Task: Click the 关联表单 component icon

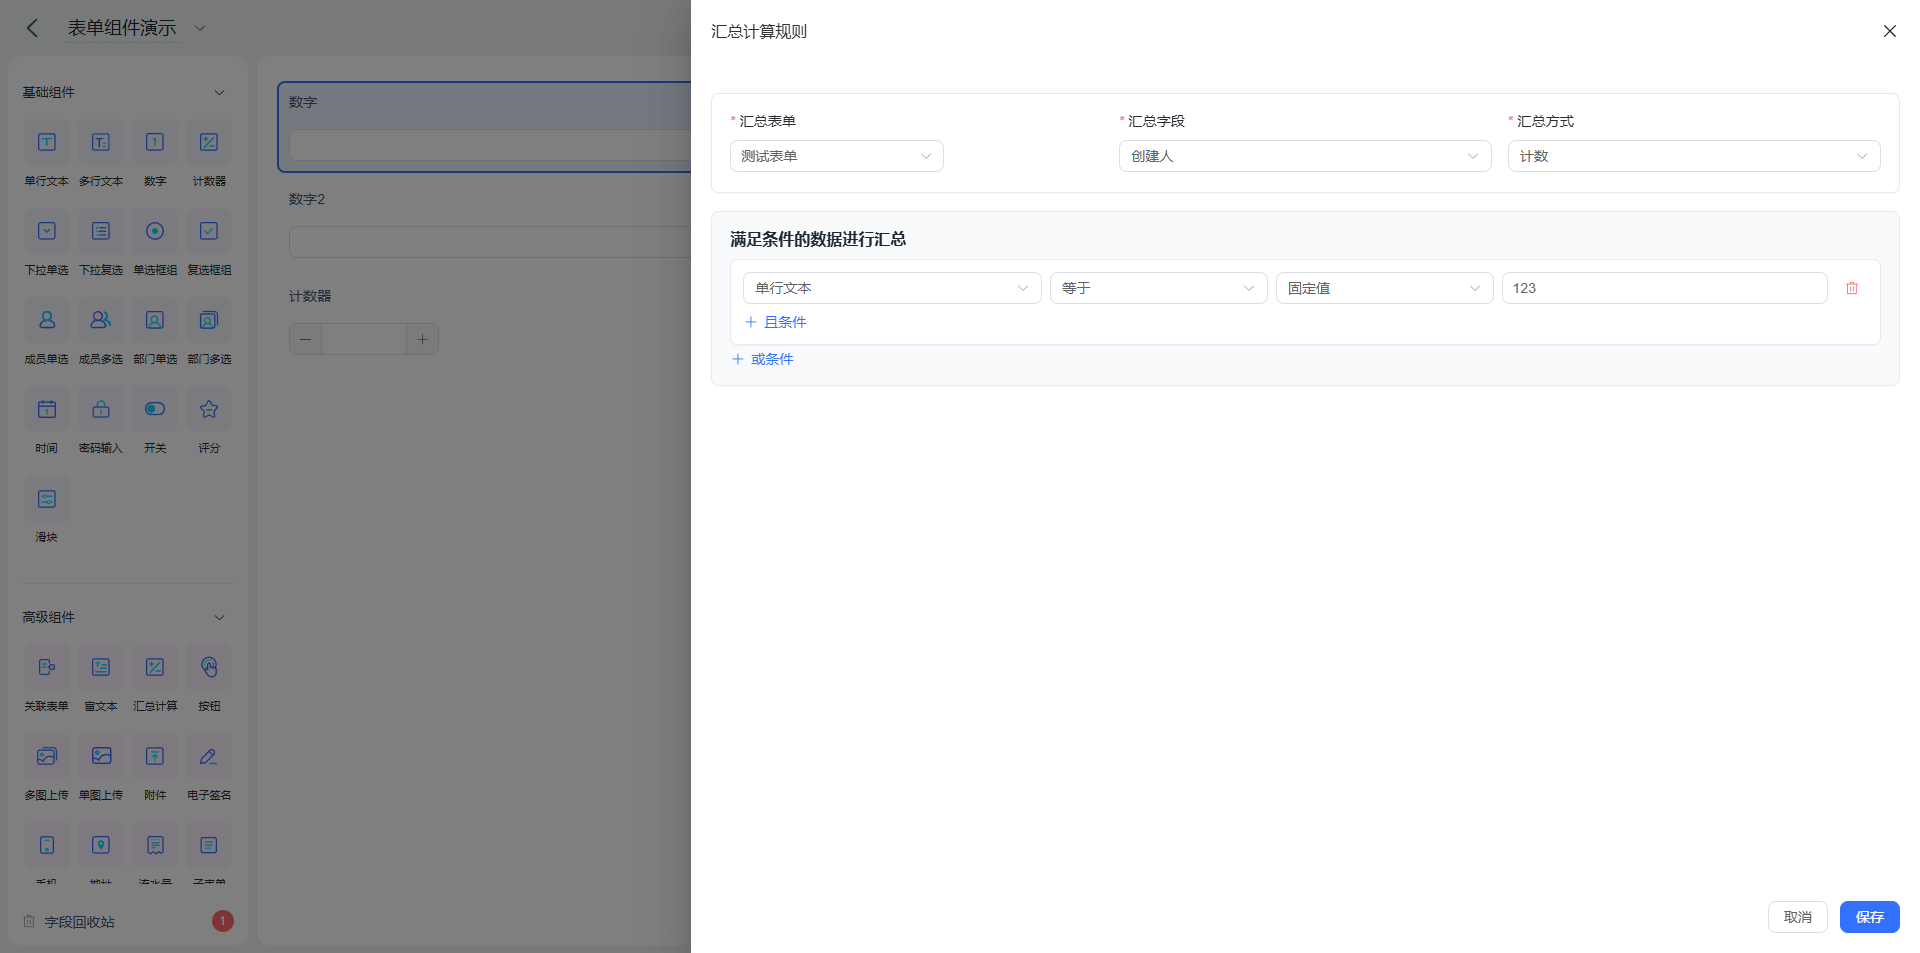Action: click(x=47, y=667)
